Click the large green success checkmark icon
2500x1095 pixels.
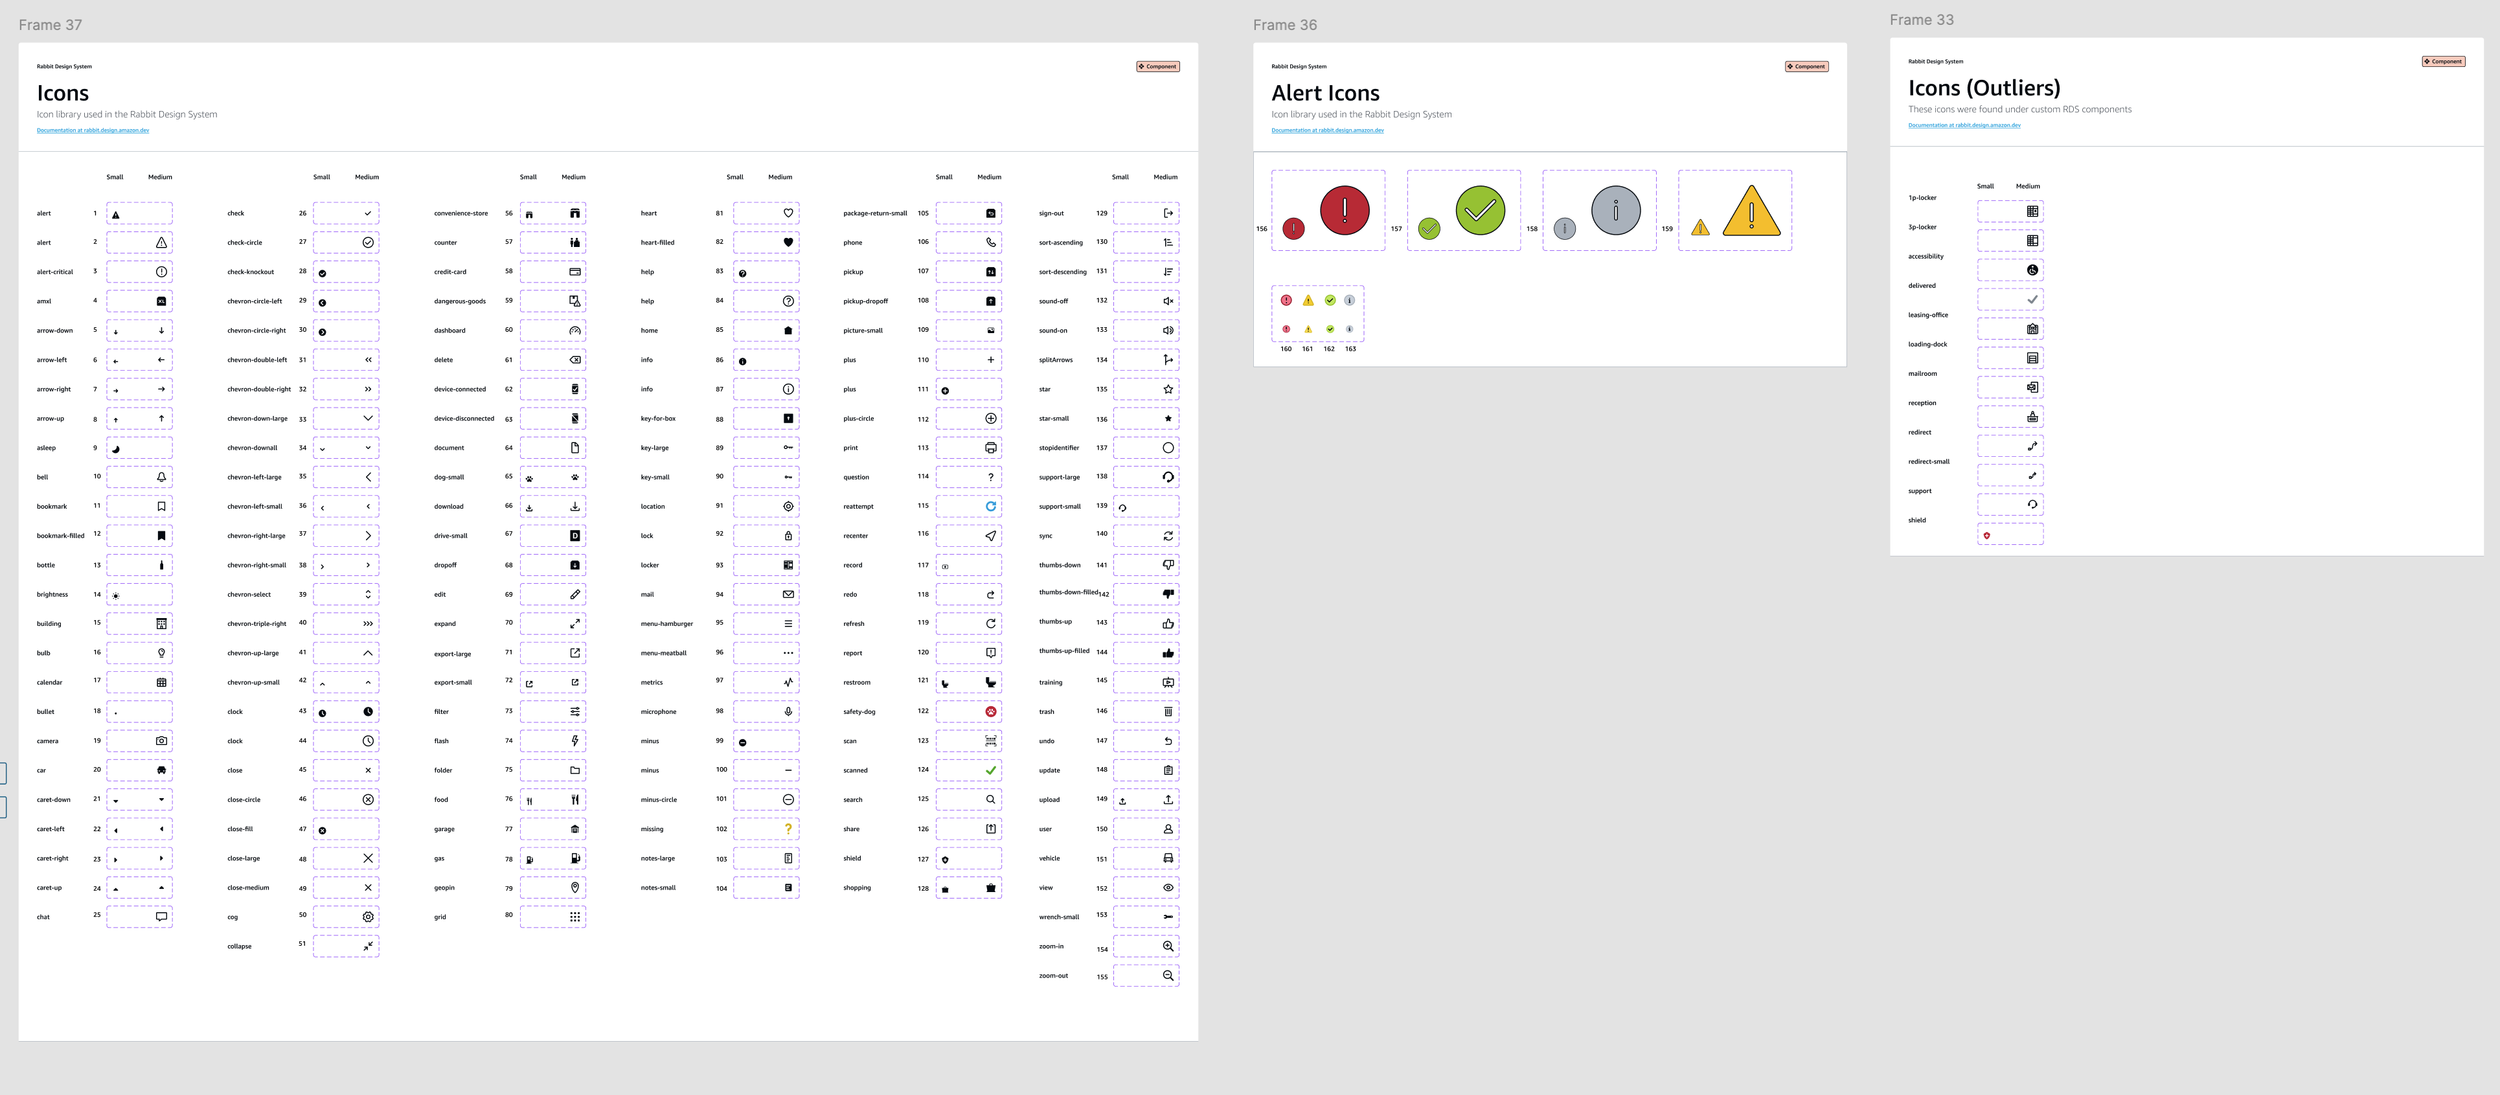click(1480, 210)
